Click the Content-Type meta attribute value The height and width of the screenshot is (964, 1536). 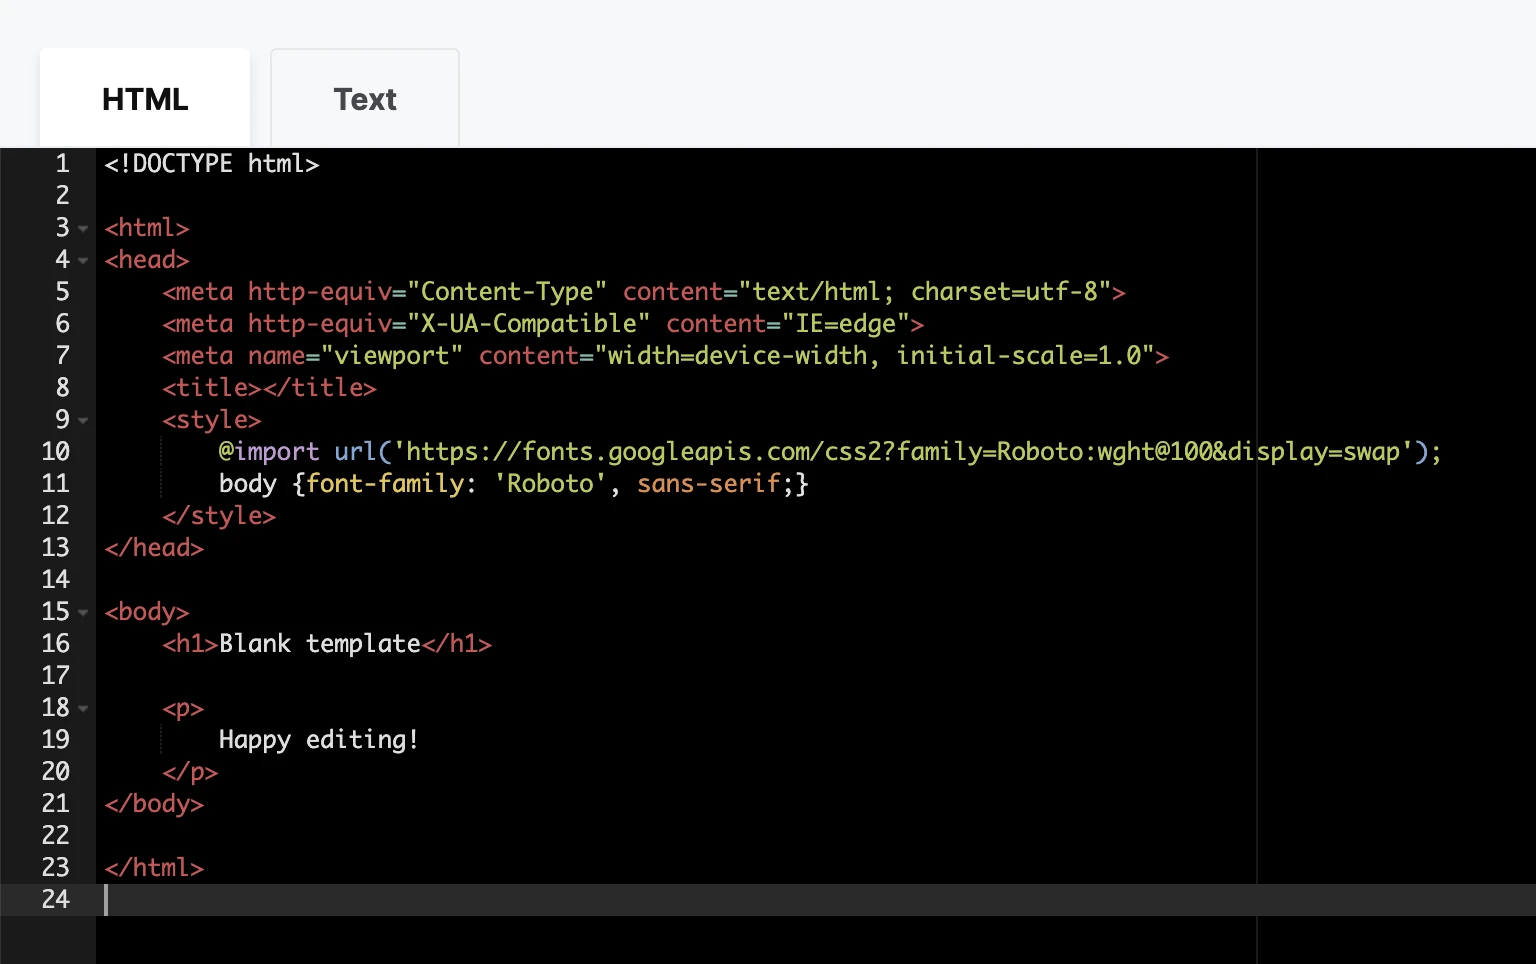[513, 292]
